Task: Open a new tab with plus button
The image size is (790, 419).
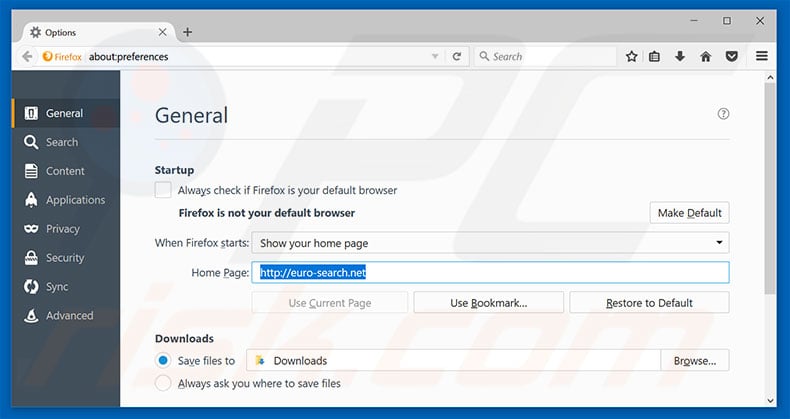Action: pyautogui.click(x=187, y=32)
